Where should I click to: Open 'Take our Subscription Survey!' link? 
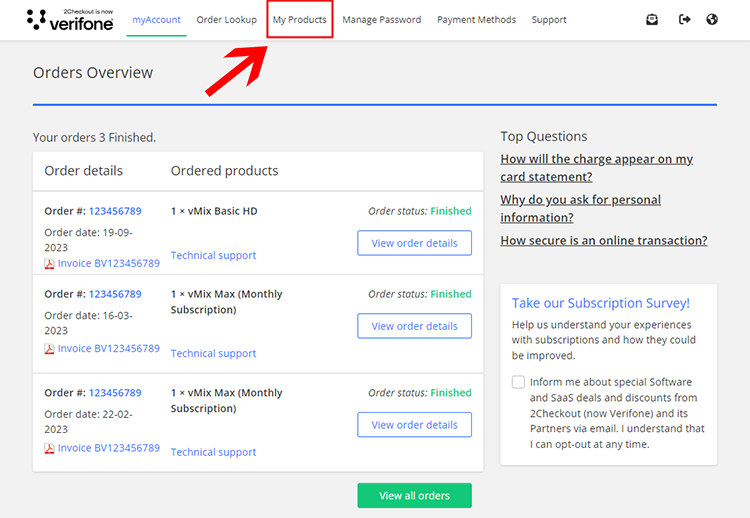(x=600, y=303)
